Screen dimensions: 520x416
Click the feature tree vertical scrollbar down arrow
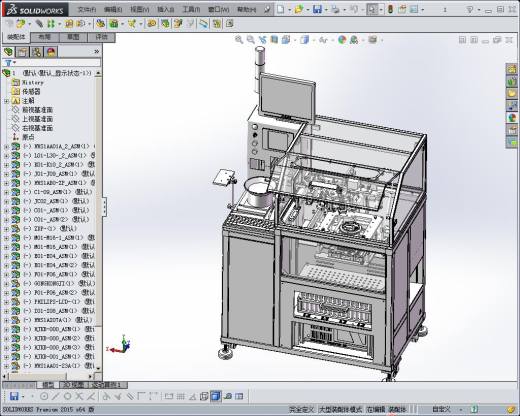[x=98, y=368]
